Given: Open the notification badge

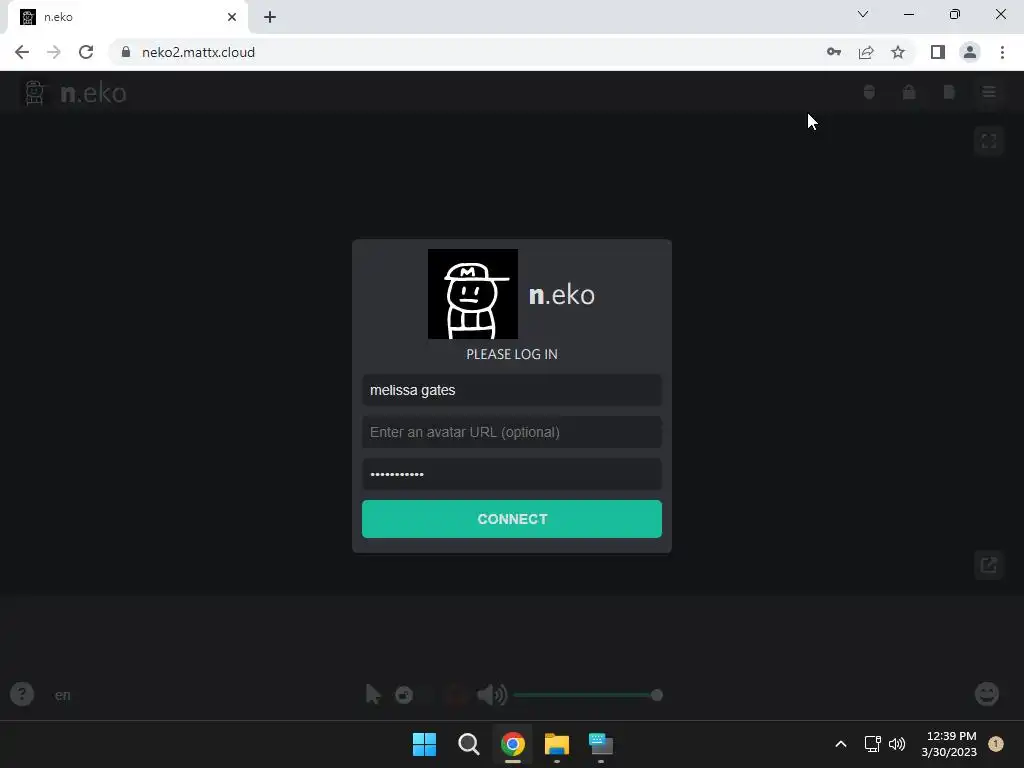Looking at the screenshot, I should click(995, 744).
